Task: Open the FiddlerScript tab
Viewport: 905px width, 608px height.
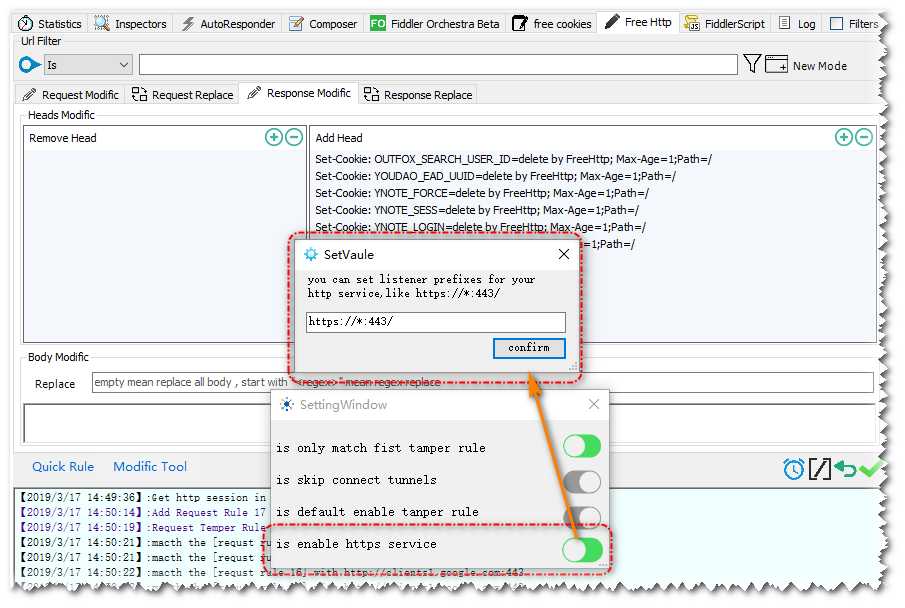Action: coord(724,24)
